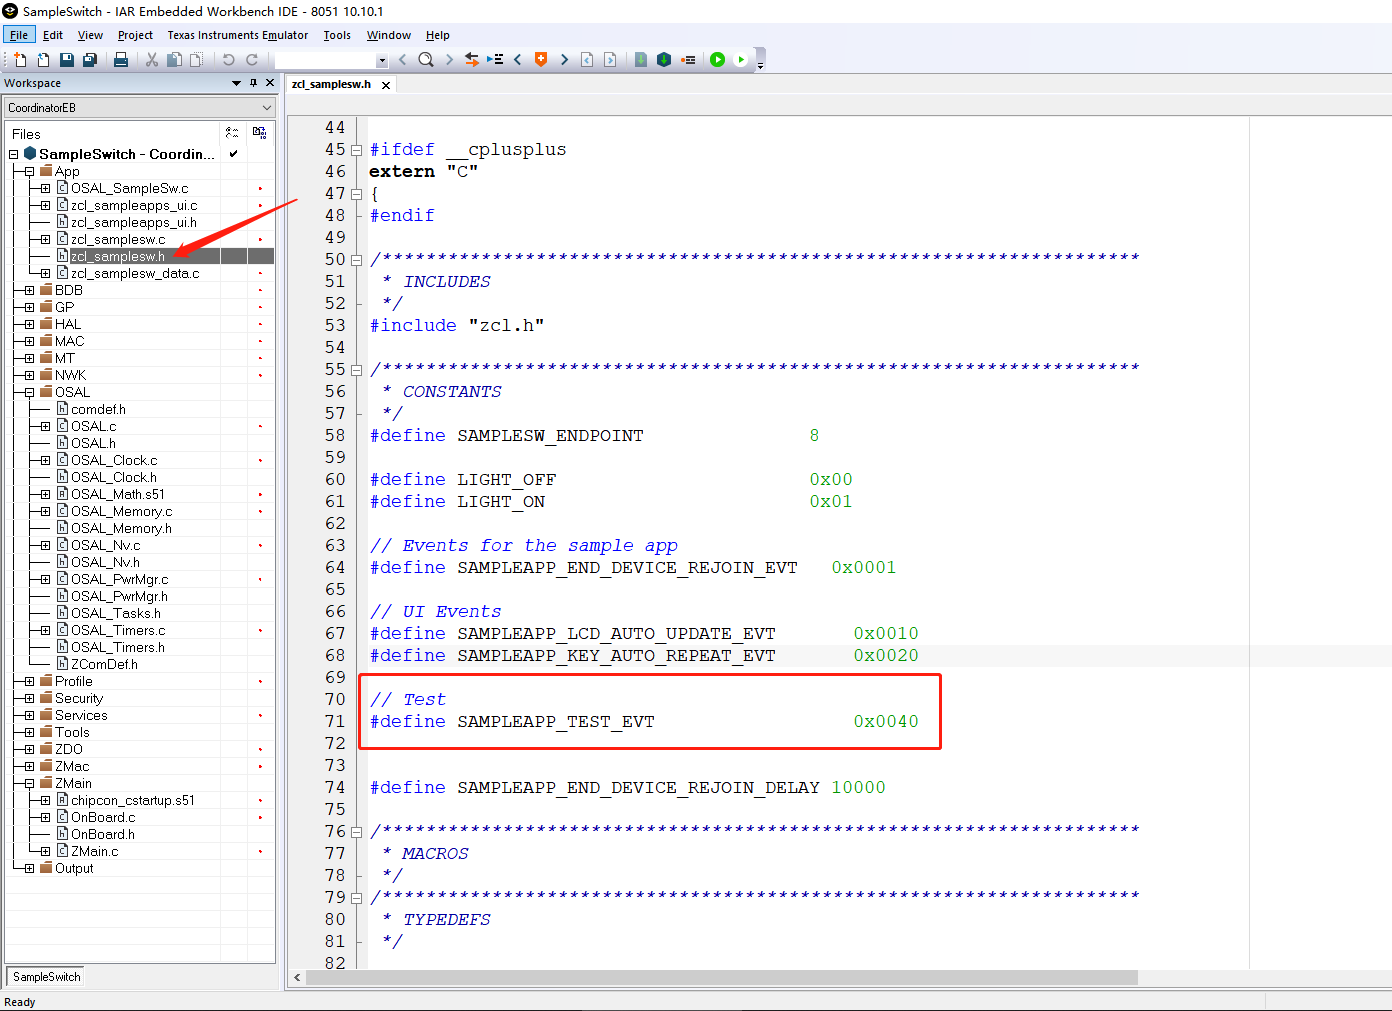Toggle fold marker at line 50 comment
This screenshot has width=1392, height=1011.
click(356, 260)
